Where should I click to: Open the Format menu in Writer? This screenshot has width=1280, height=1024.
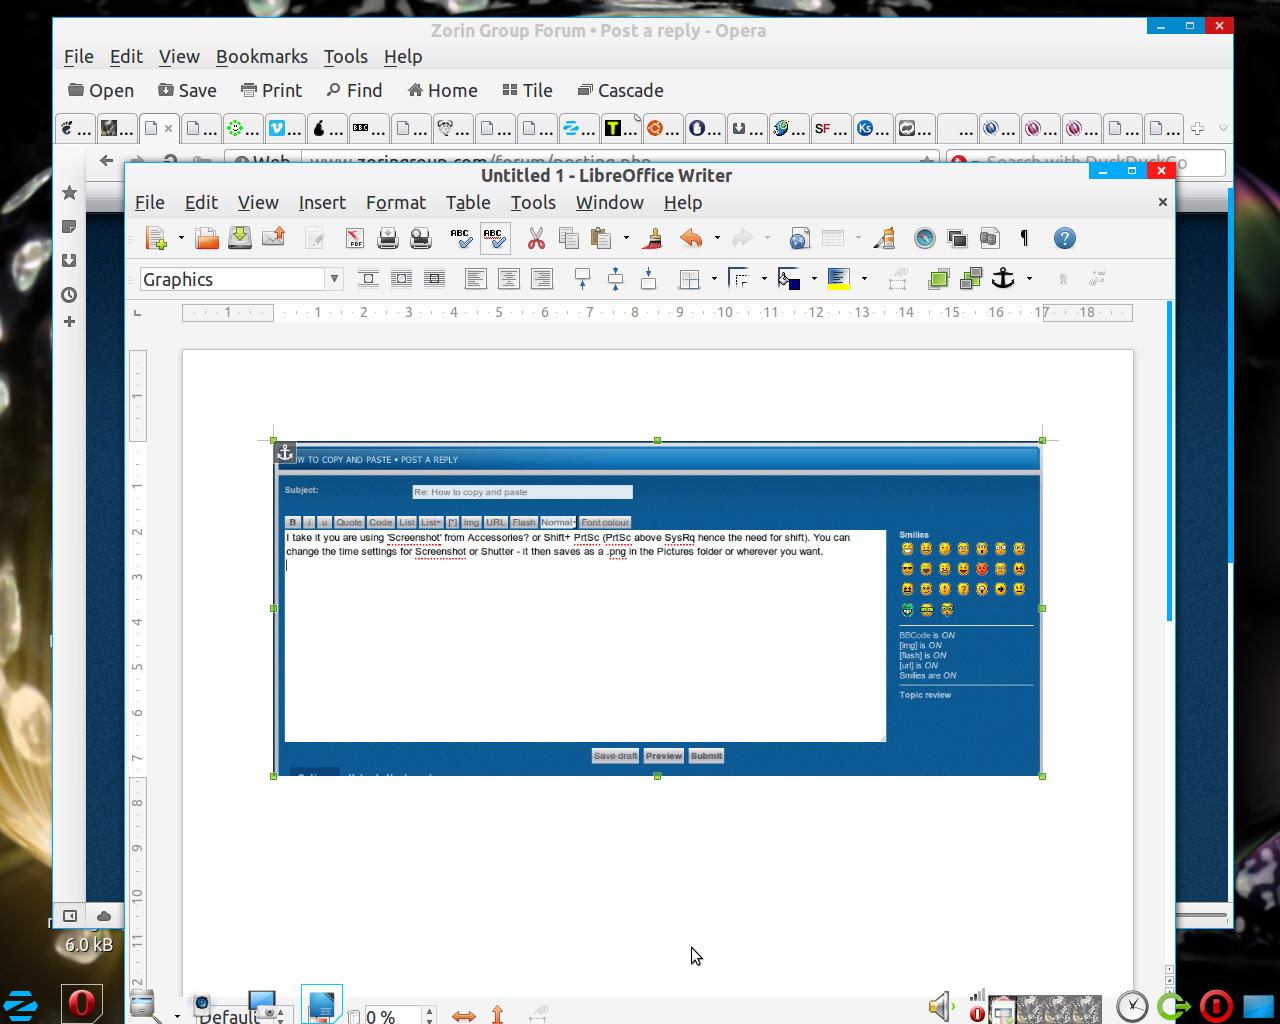coord(395,202)
